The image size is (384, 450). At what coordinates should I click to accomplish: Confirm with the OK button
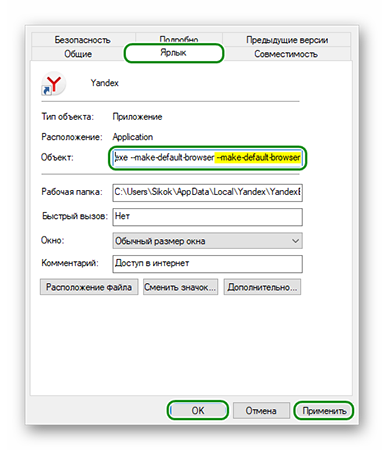(198, 410)
